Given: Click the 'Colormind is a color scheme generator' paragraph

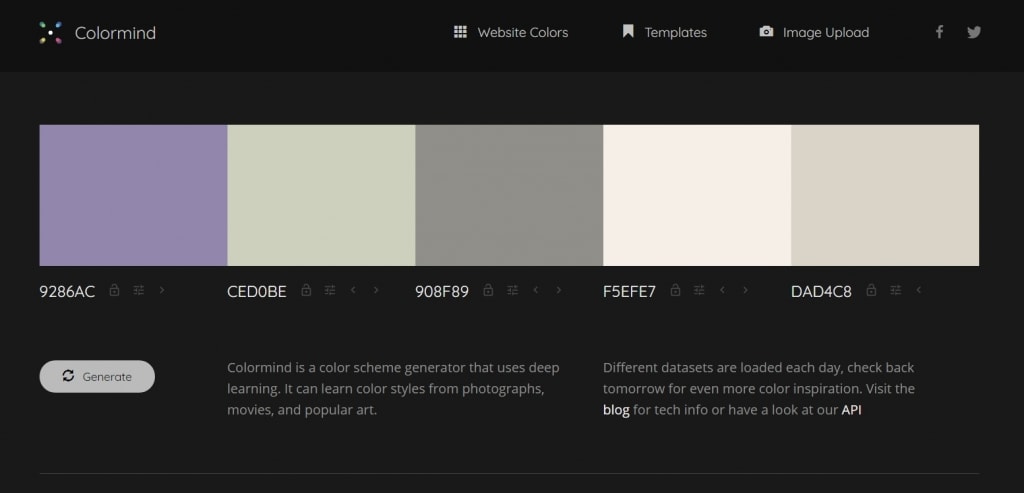Looking at the screenshot, I should tap(393, 389).
